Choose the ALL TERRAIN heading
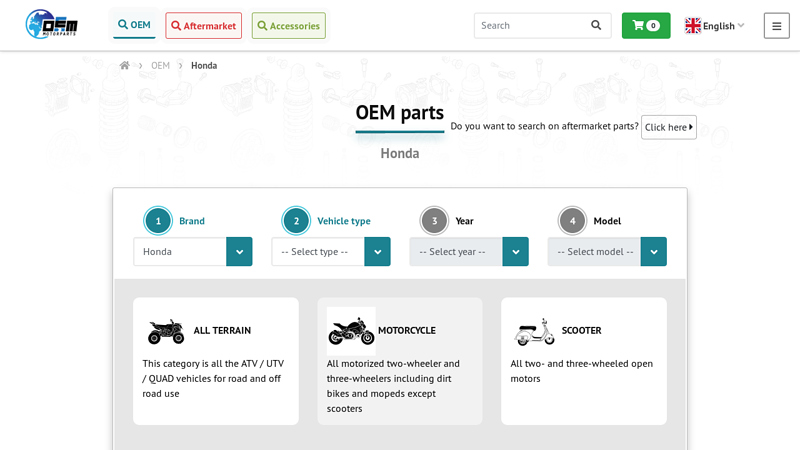 222,331
